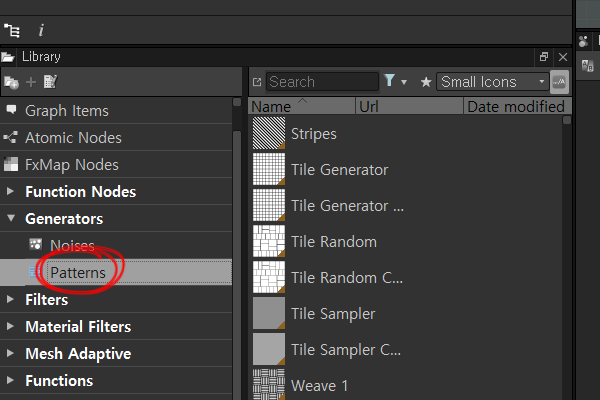Select the truncated Tile Generator ... item
This screenshot has height=400, width=600.
pos(347,206)
